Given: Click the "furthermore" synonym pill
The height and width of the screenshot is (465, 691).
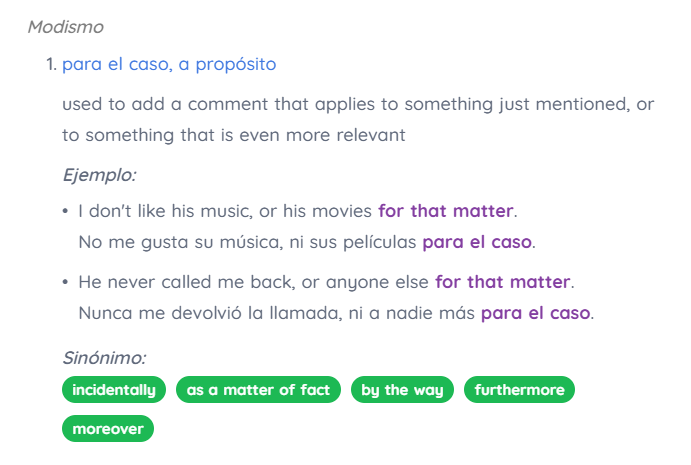Looking at the screenshot, I should [x=519, y=390].
